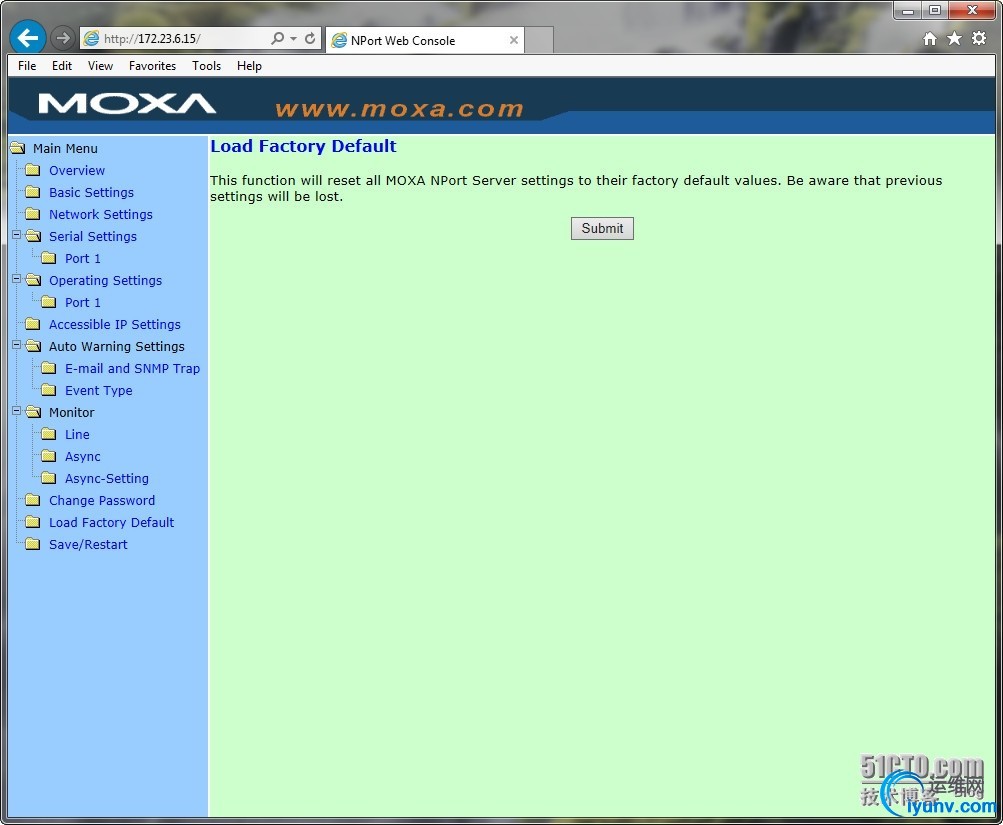Open the browser Tools gear icon
The height and width of the screenshot is (825, 1003).
pos(979,39)
